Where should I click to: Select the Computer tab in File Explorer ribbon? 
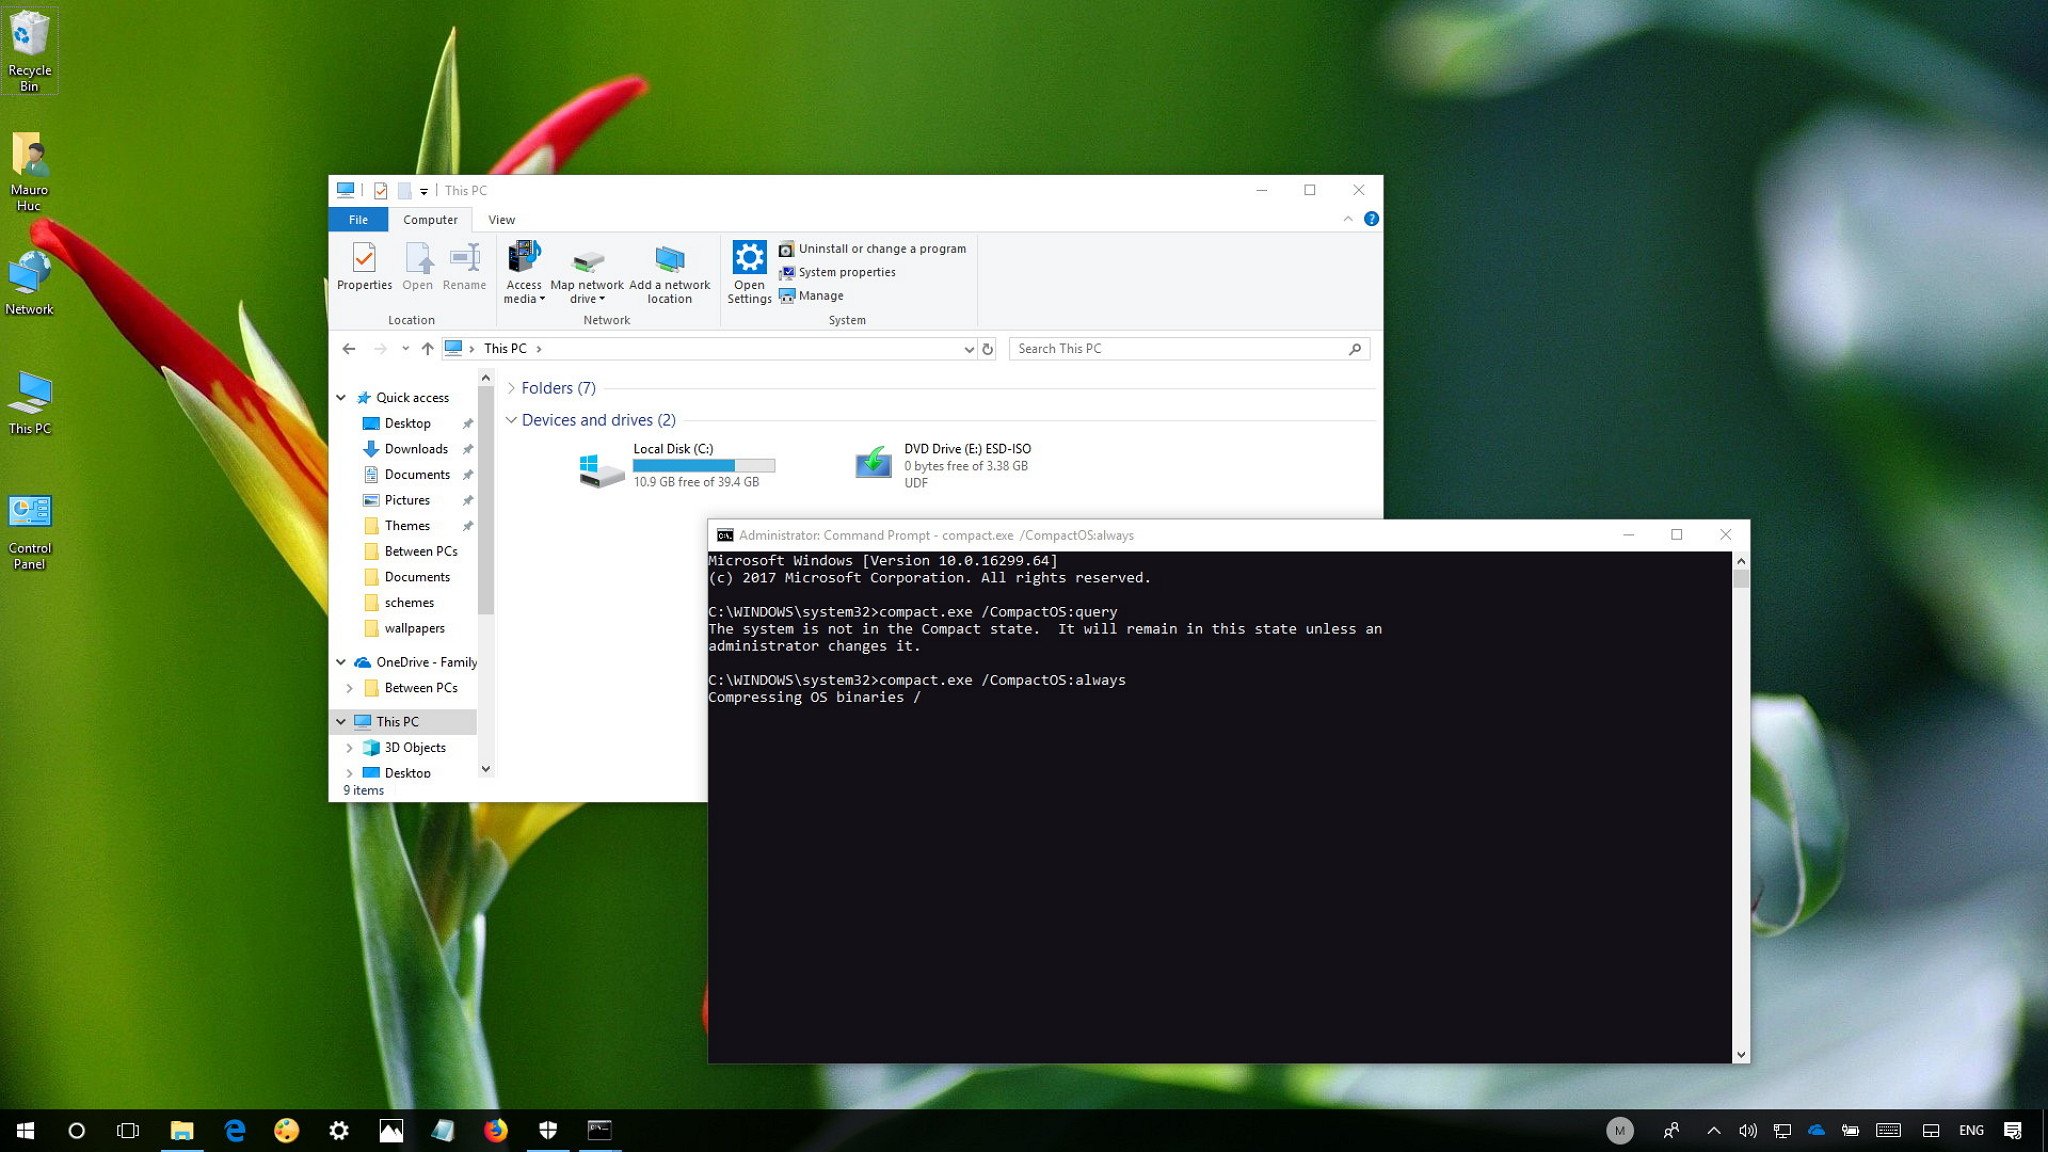(430, 219)
